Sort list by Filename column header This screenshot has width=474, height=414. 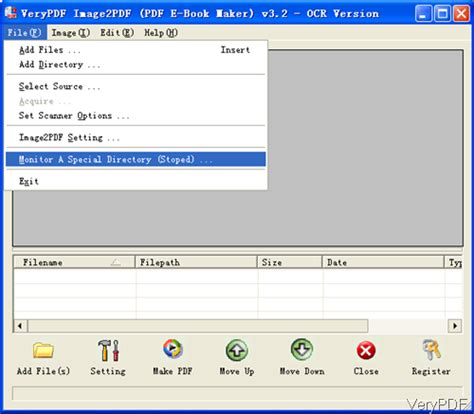pos(74,262)
